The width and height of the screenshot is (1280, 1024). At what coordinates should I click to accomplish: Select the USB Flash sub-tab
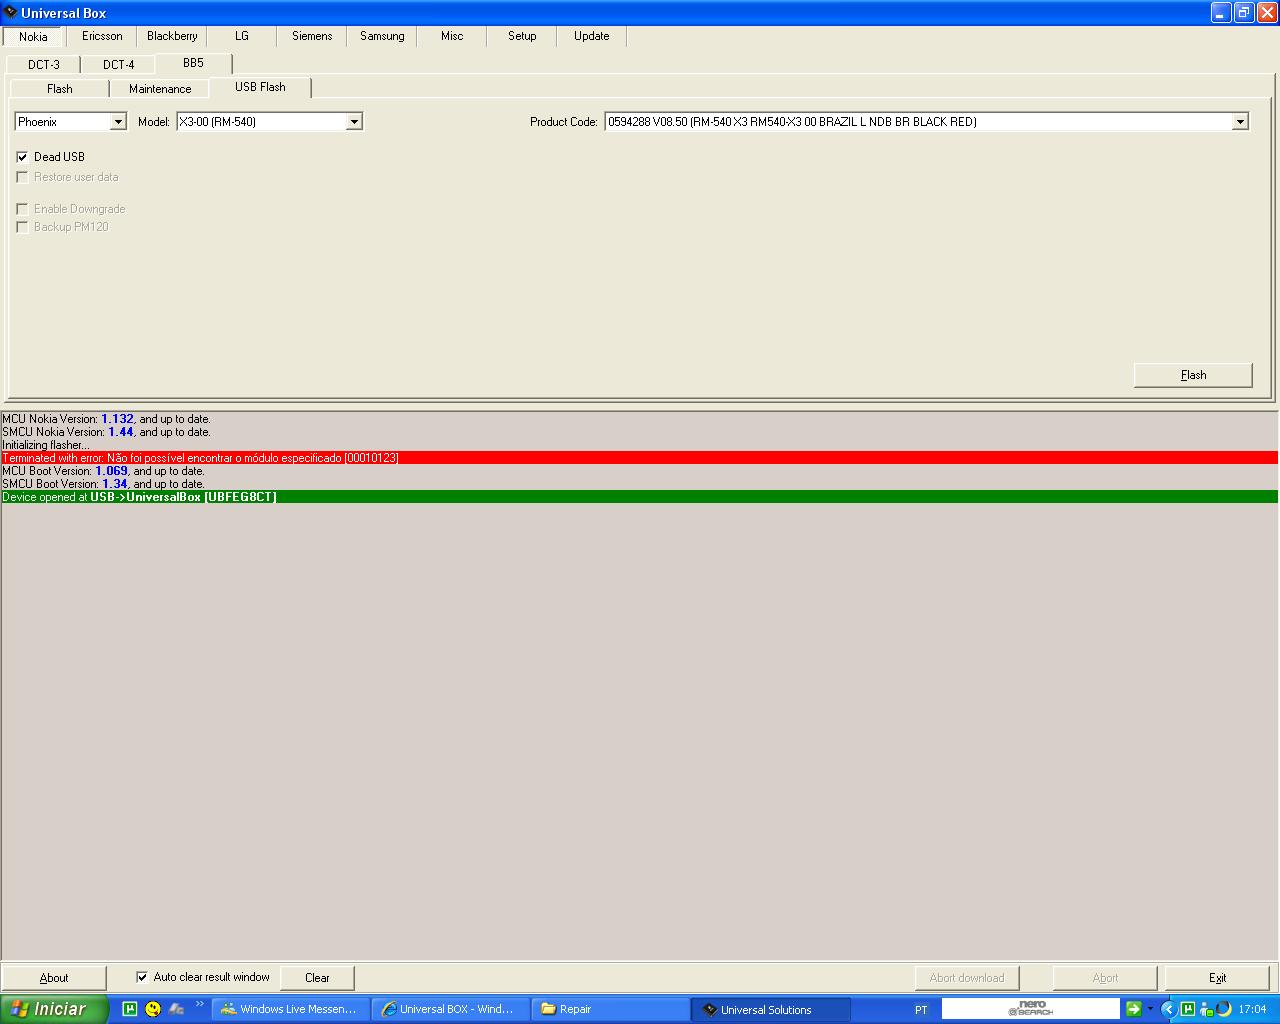(260, 87)
